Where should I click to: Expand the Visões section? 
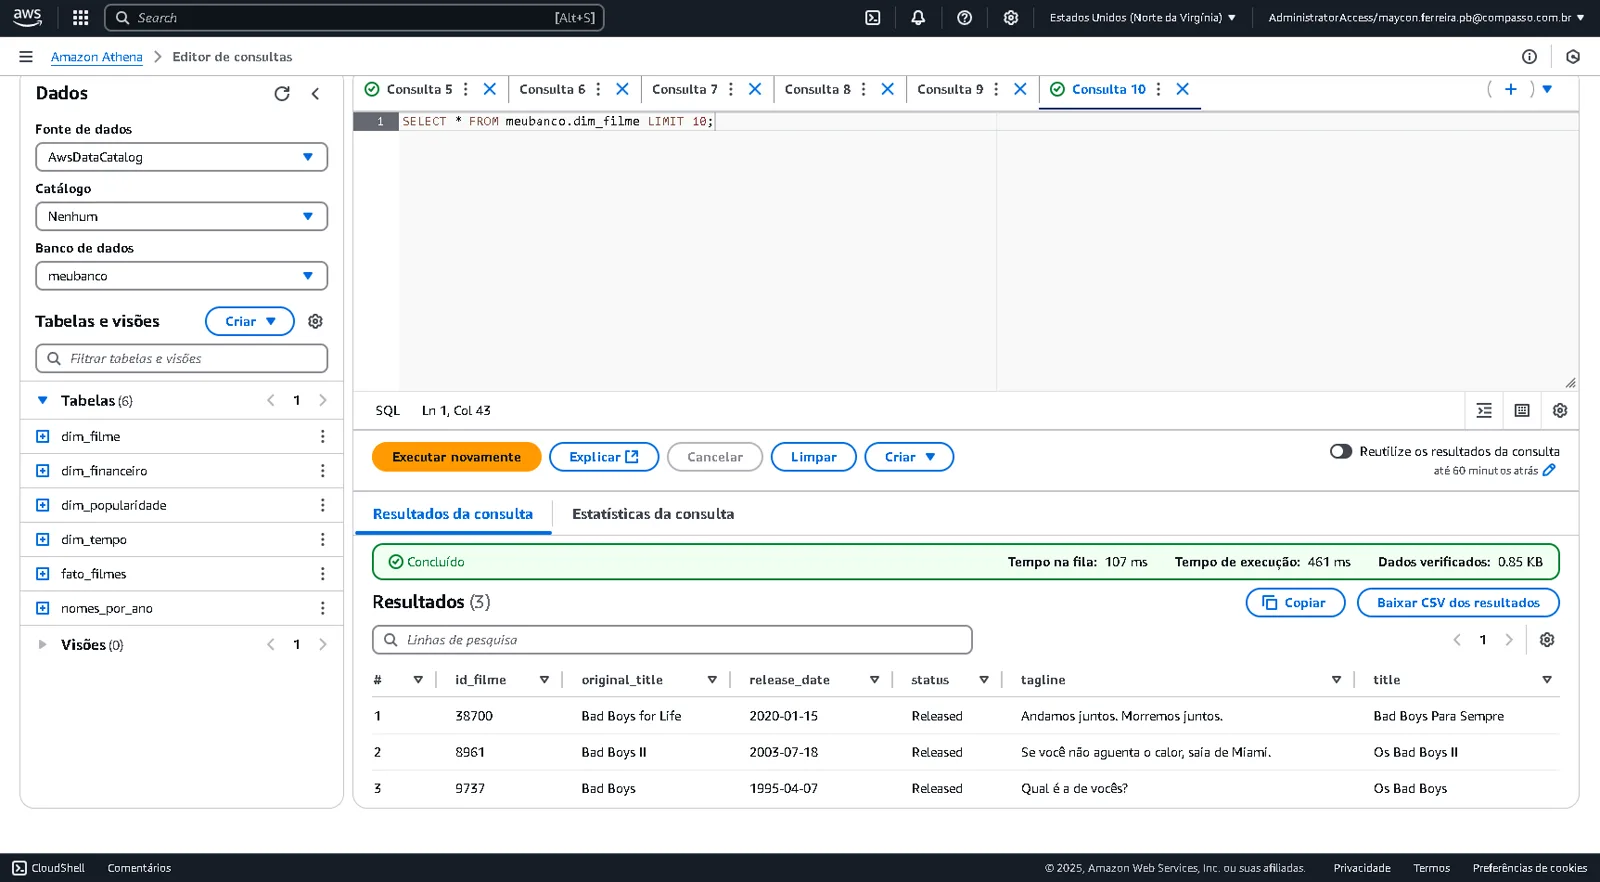tap(42, 645)
